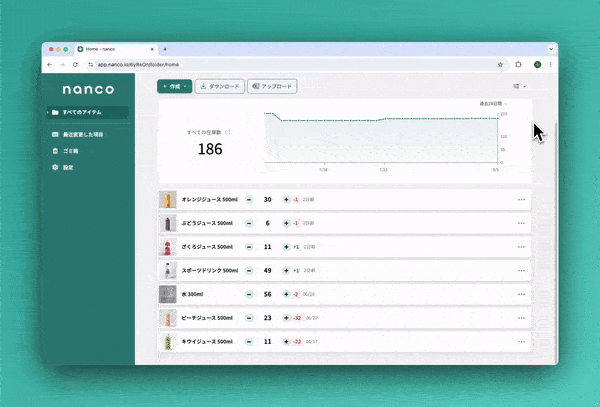This screenshot has height=407, width=600.
Task: Open more options for キウイジュース 500ml
Action: (521, 342)
